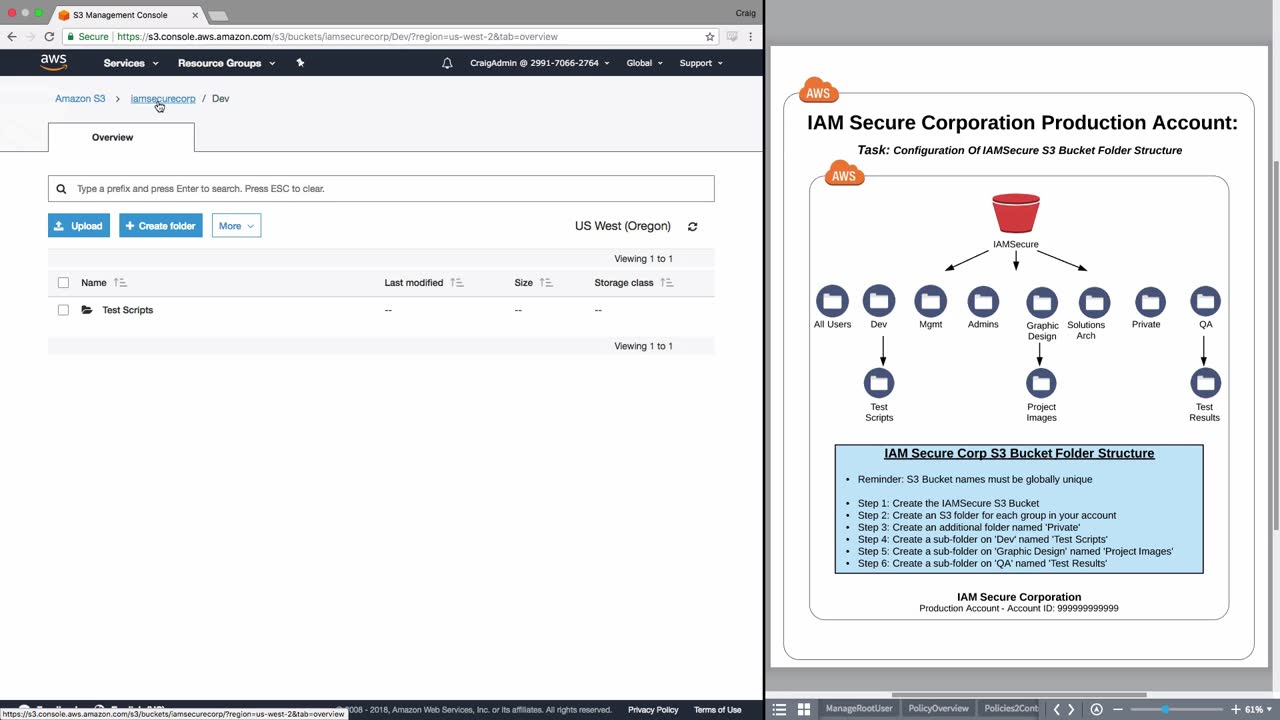
Task: Sort by Size column arrows
Action: click(546, 283)
